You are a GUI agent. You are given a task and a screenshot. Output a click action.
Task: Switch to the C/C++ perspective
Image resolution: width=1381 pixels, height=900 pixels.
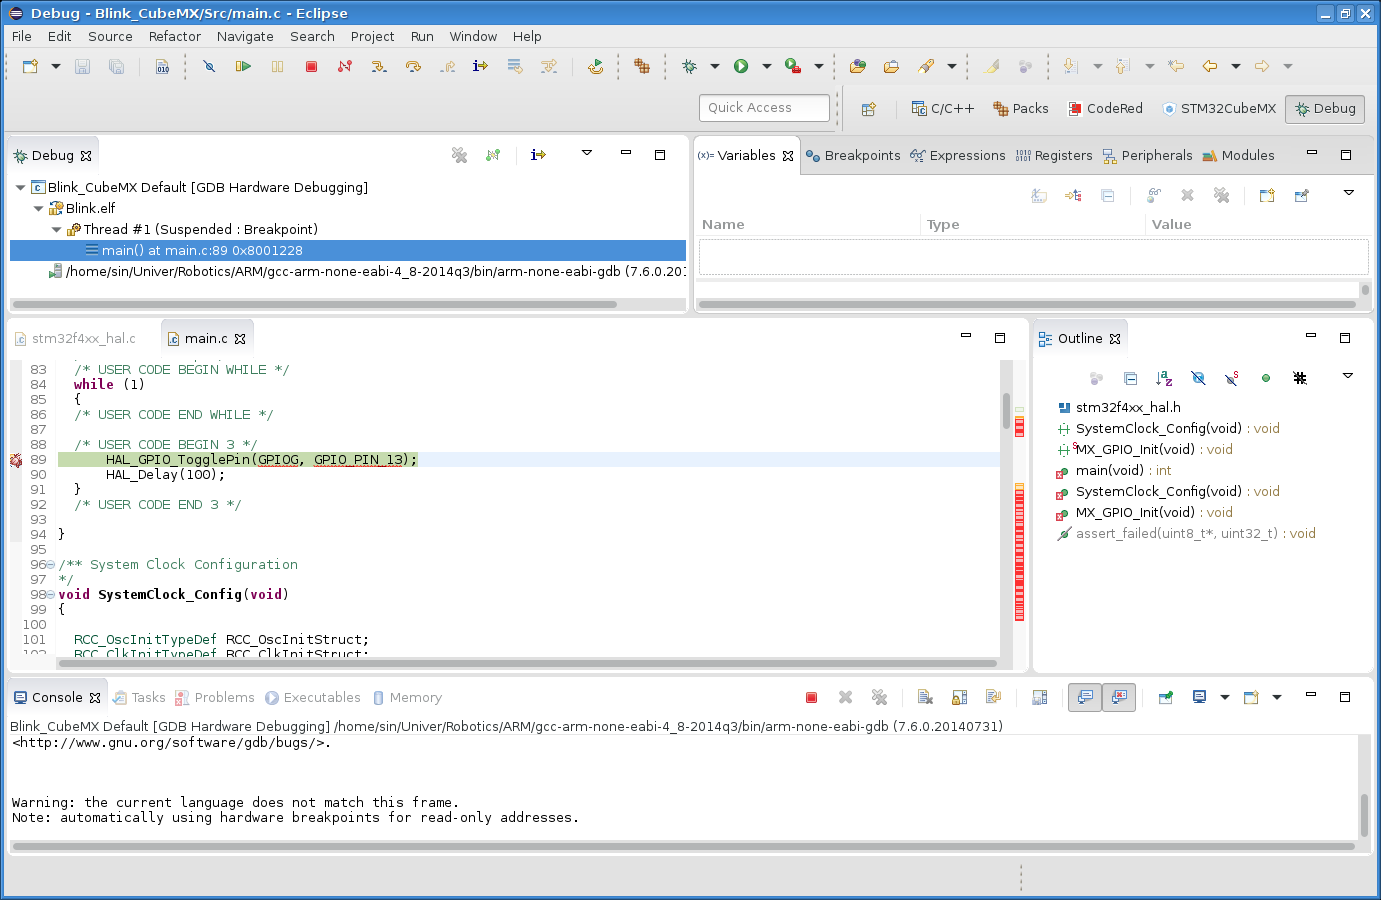point(942,109)
